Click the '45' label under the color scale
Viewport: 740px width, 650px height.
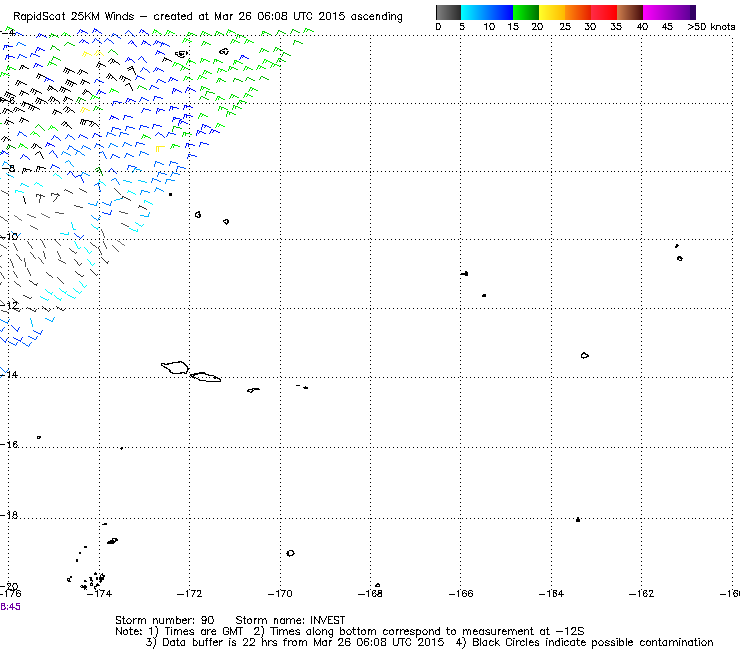click(667, 27)
